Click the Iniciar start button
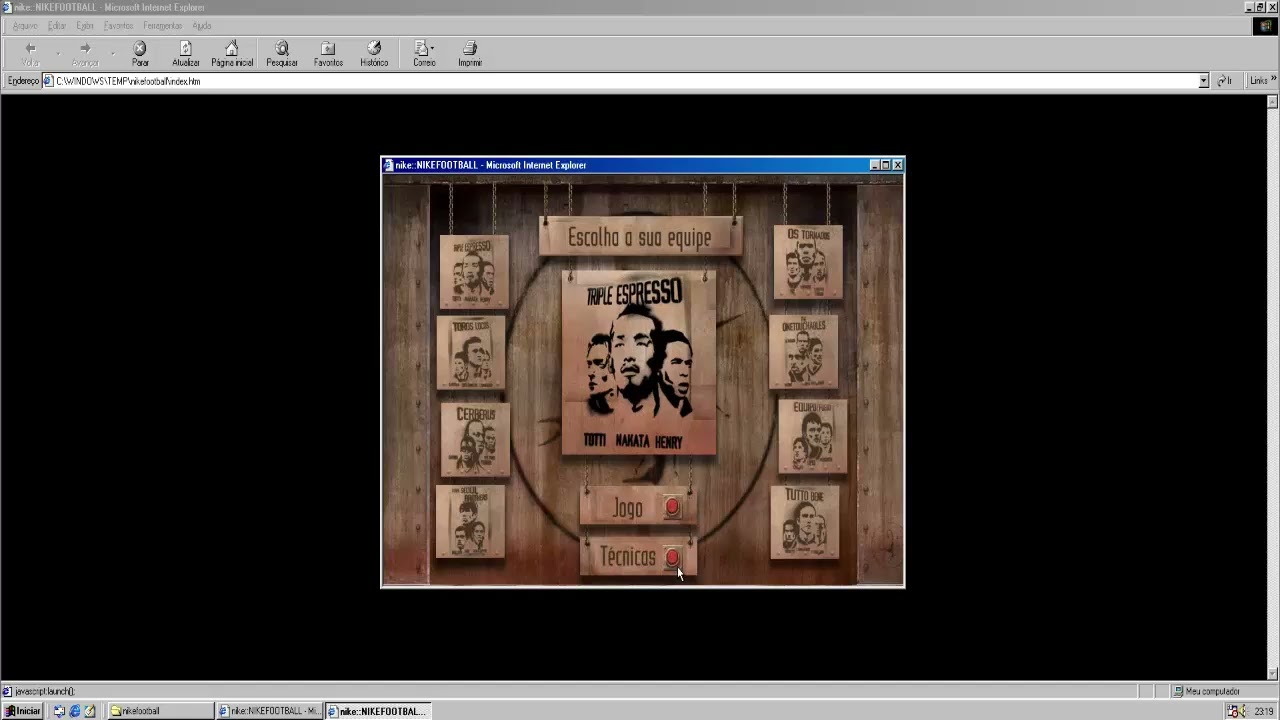The height and width of the screenshot is (720, 1280). [x=22, y=711]
